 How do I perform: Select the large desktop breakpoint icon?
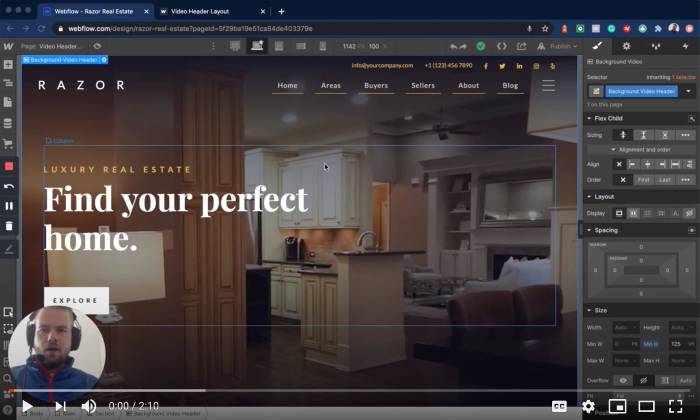(235, 46)
